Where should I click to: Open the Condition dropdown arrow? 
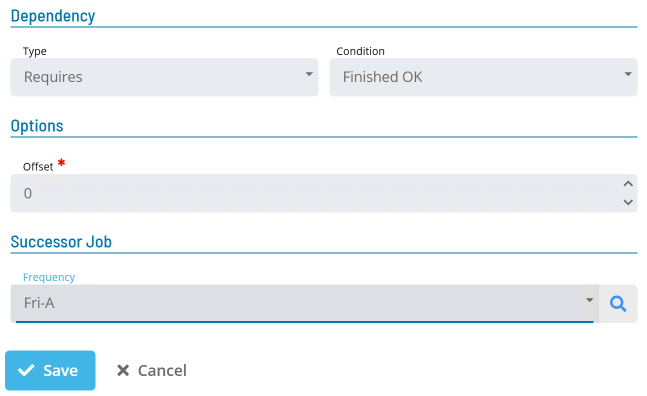point(628,74)
